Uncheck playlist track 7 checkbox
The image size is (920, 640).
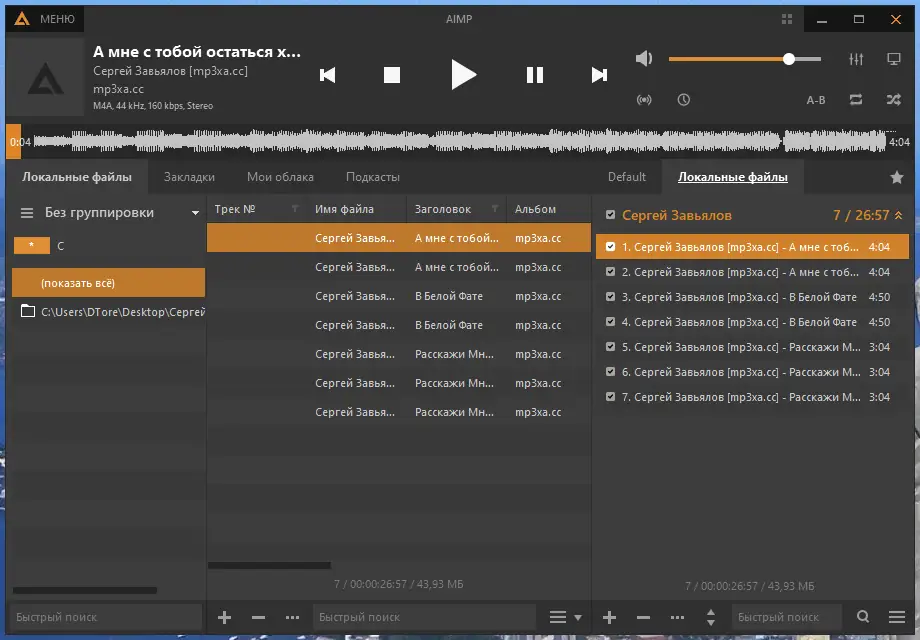[610, 397]
